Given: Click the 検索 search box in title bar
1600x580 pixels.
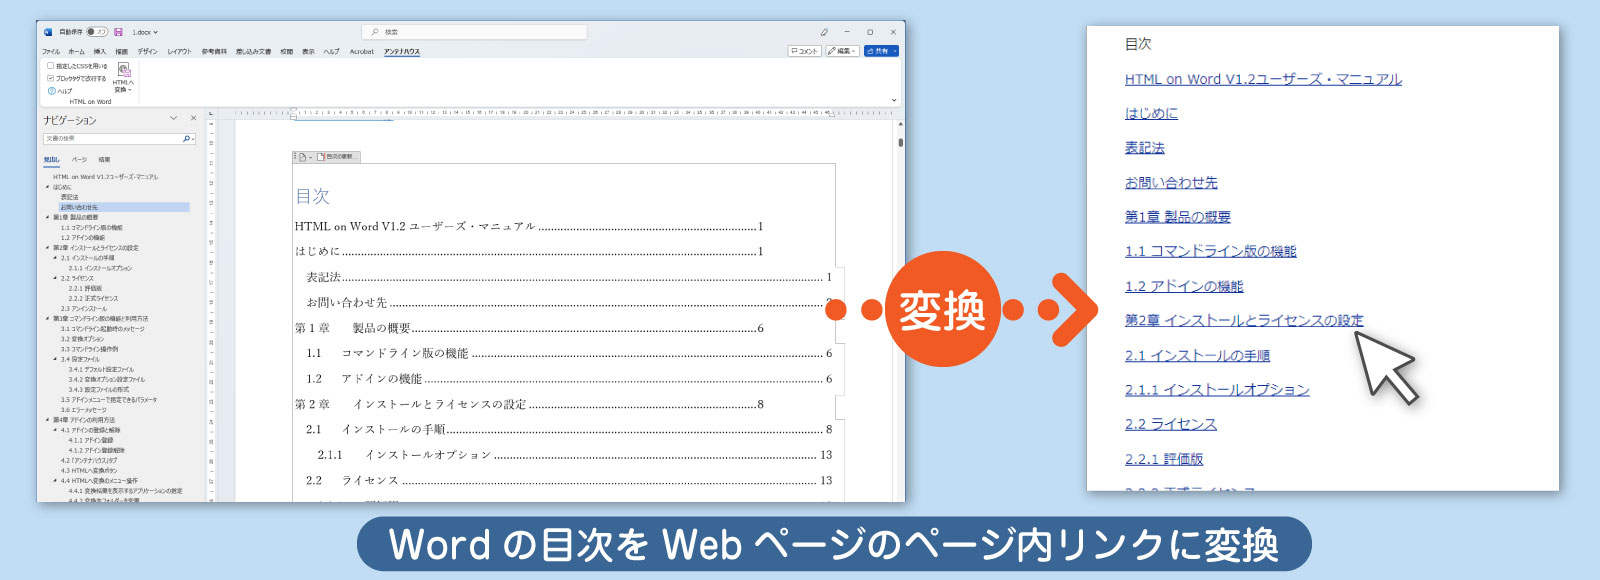Looking at the screenshot, I should point(474,32).
